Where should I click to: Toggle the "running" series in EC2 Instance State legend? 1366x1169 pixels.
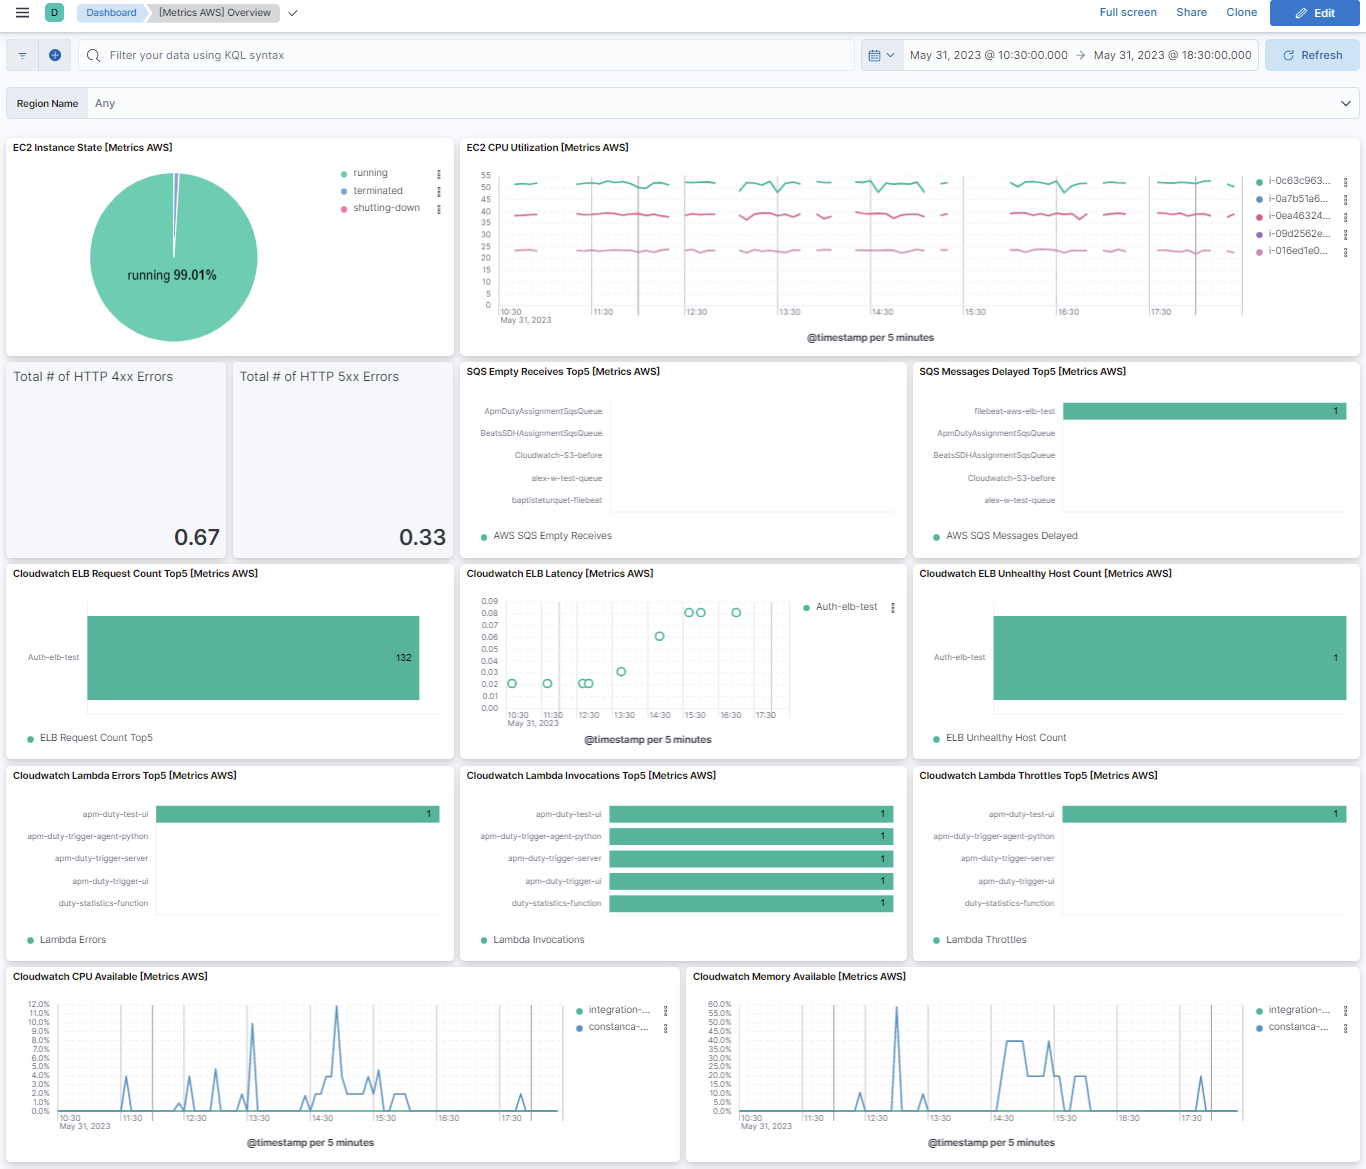[368, 173]
